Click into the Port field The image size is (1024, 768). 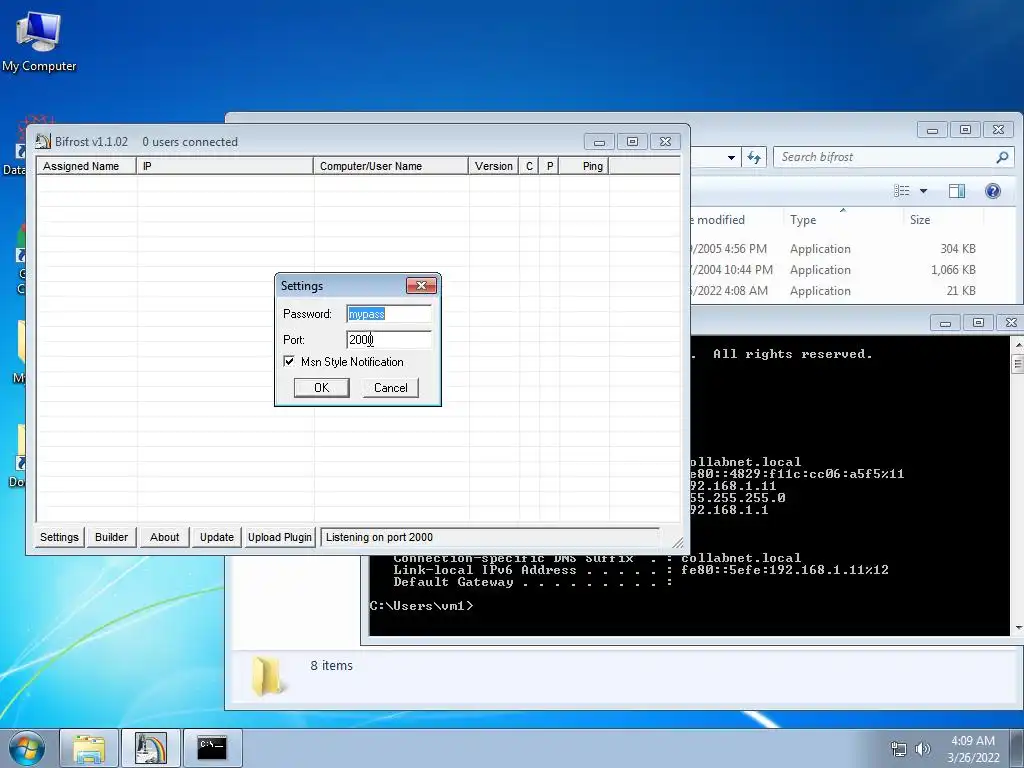(x=389, y=340)
